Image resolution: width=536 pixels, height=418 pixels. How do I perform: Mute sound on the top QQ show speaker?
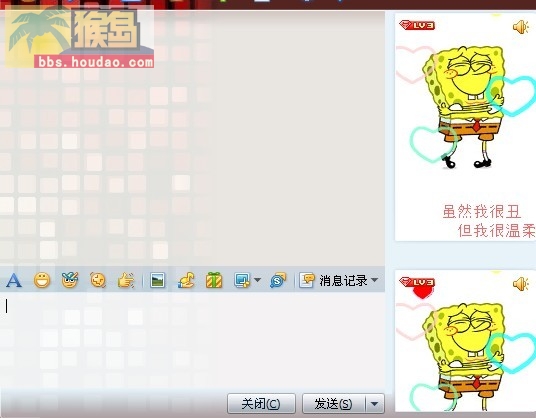click(521, 27)
